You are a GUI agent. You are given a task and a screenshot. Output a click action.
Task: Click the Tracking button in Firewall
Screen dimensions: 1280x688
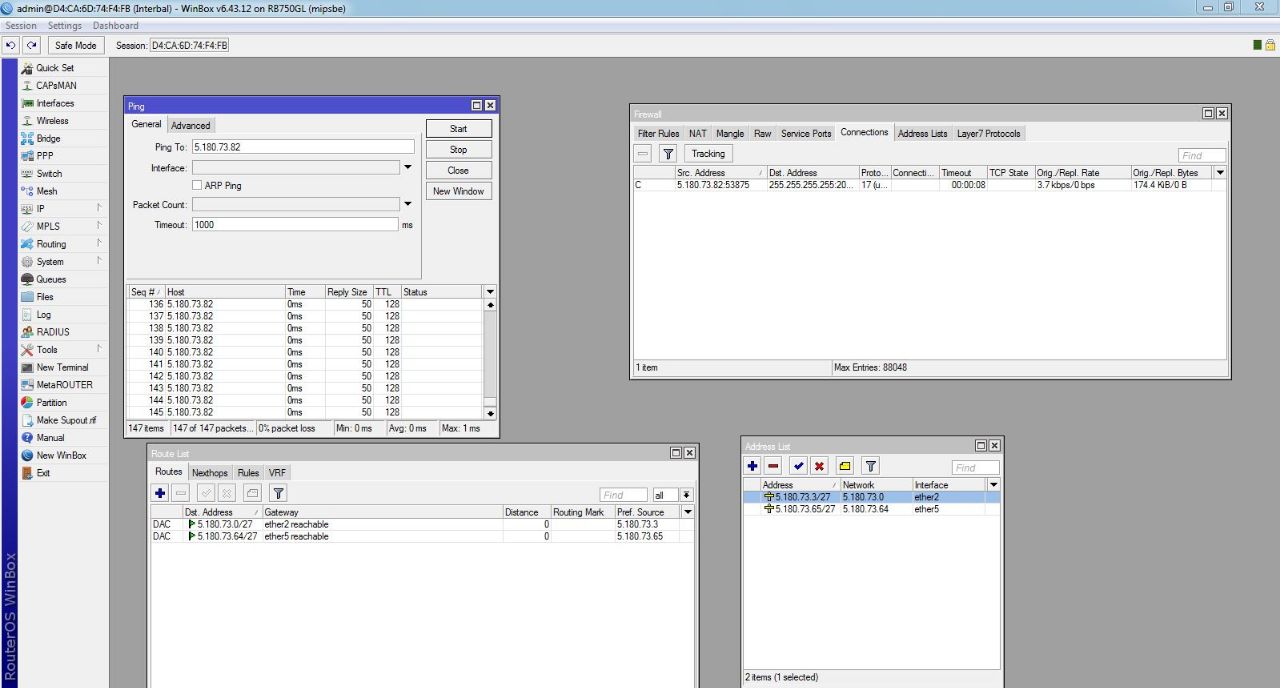coord(708,153)
